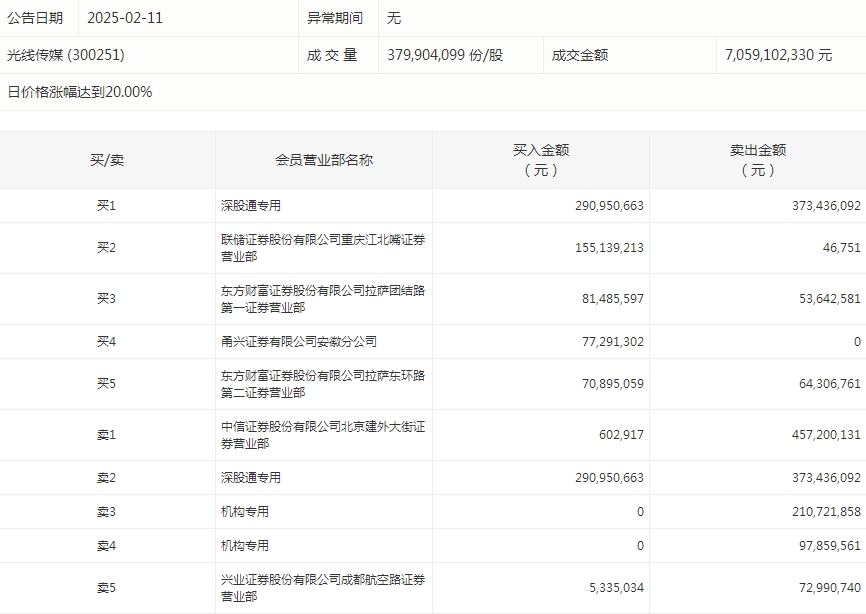Click 甬兴证券有限公司安徽分公司 name
Image resolution: width=866 pixels, height=614 pixels.
(x=299, y=341)
